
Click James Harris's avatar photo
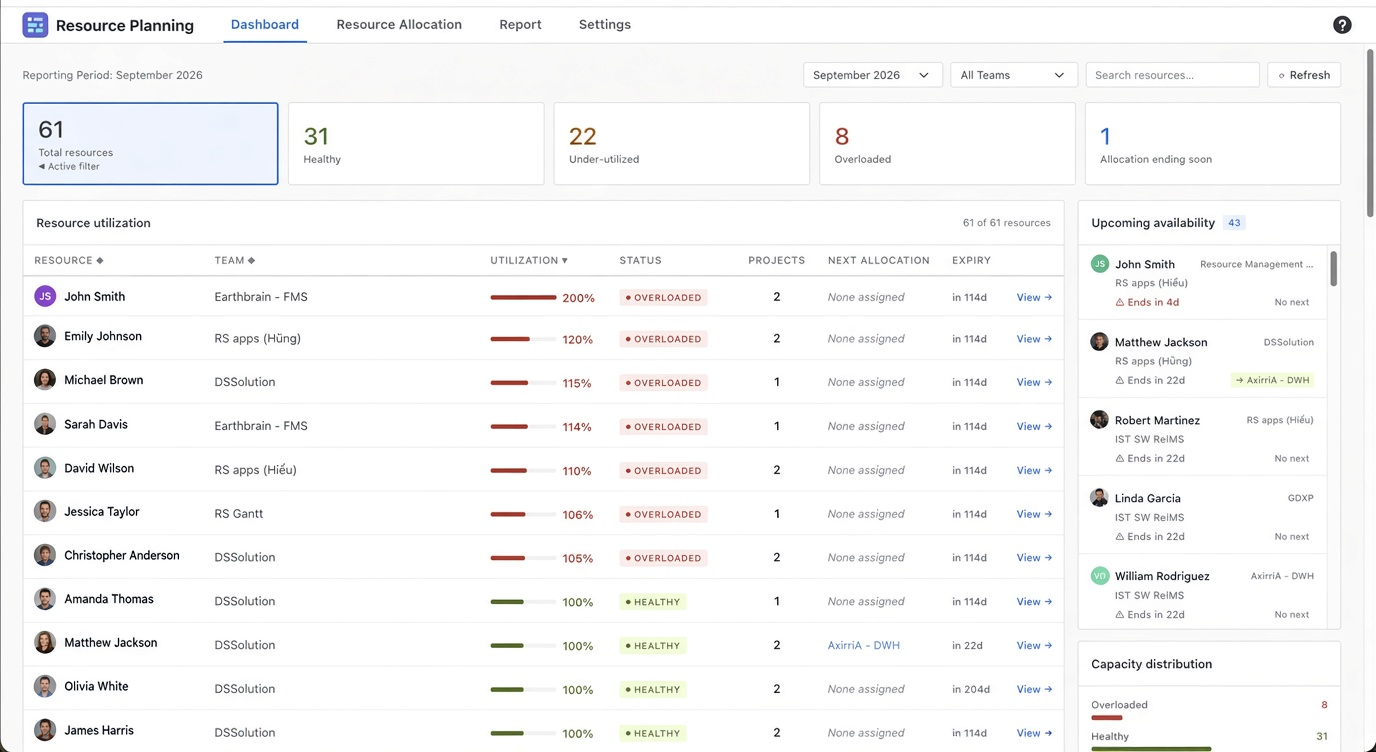point(45,730)
